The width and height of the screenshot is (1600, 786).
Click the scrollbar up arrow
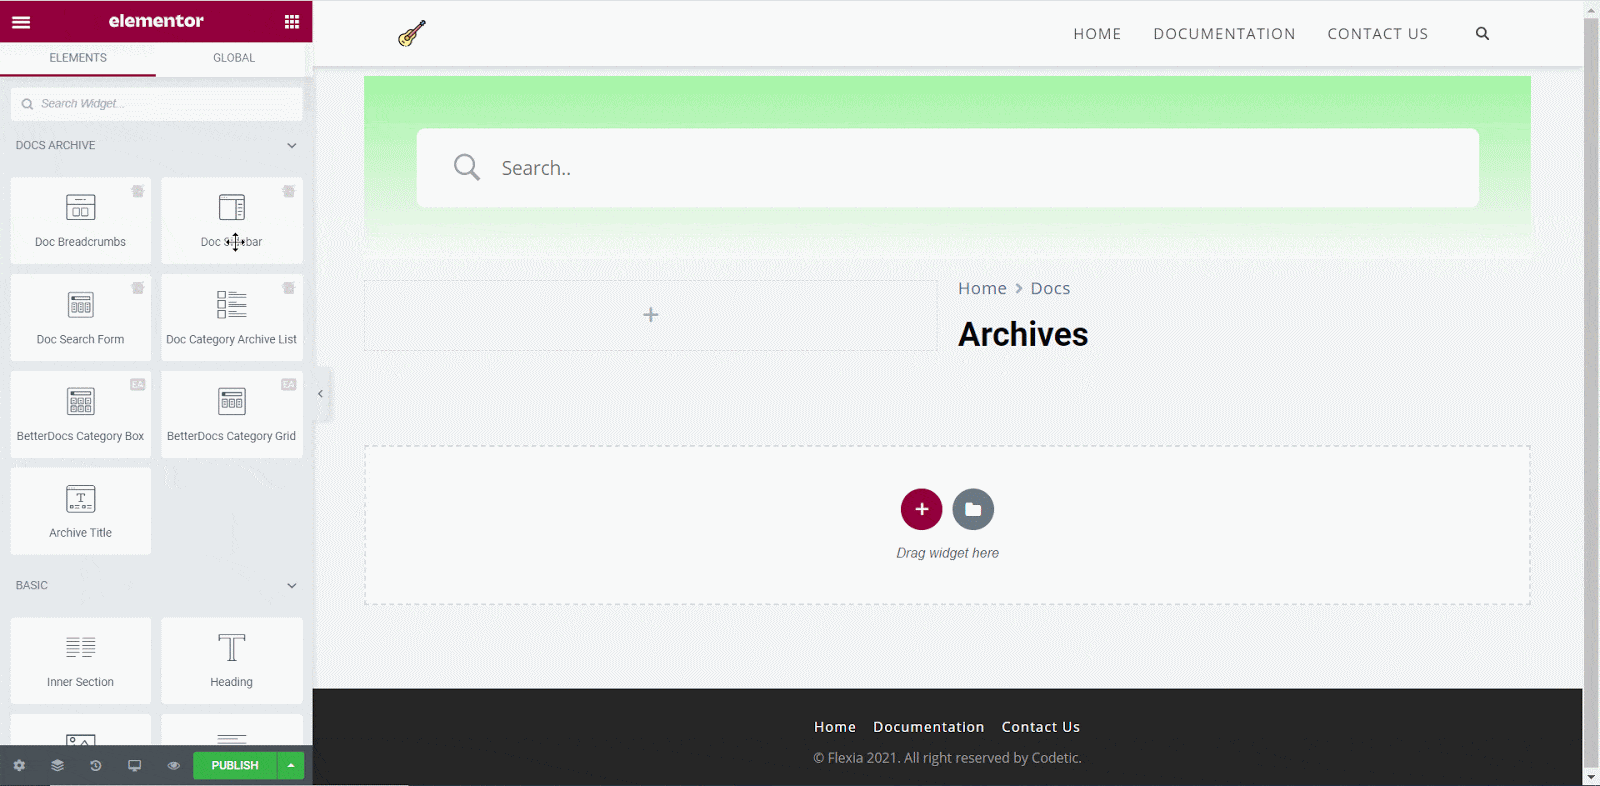coord(1591,9)
